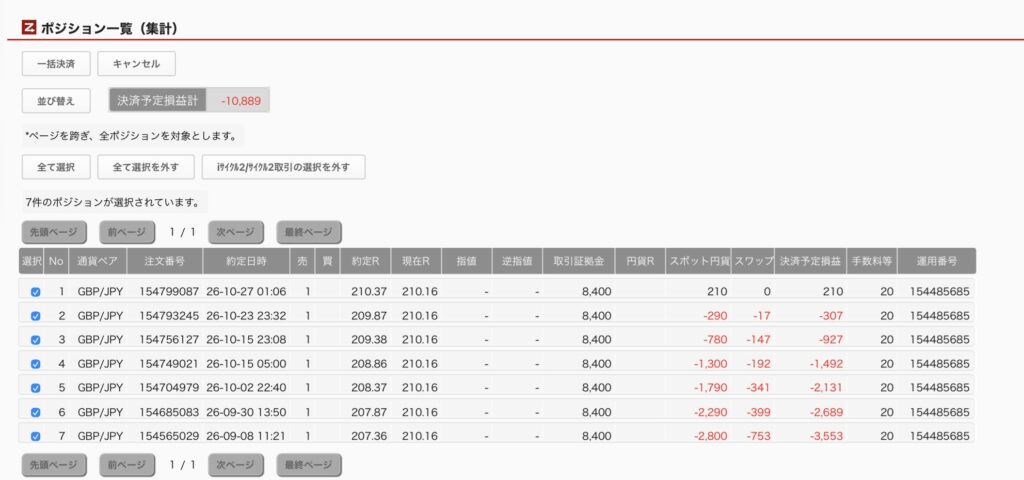Screen dimensions: 1024x480
Task: Click the top 次ページ button above the table
Action: 236,232
